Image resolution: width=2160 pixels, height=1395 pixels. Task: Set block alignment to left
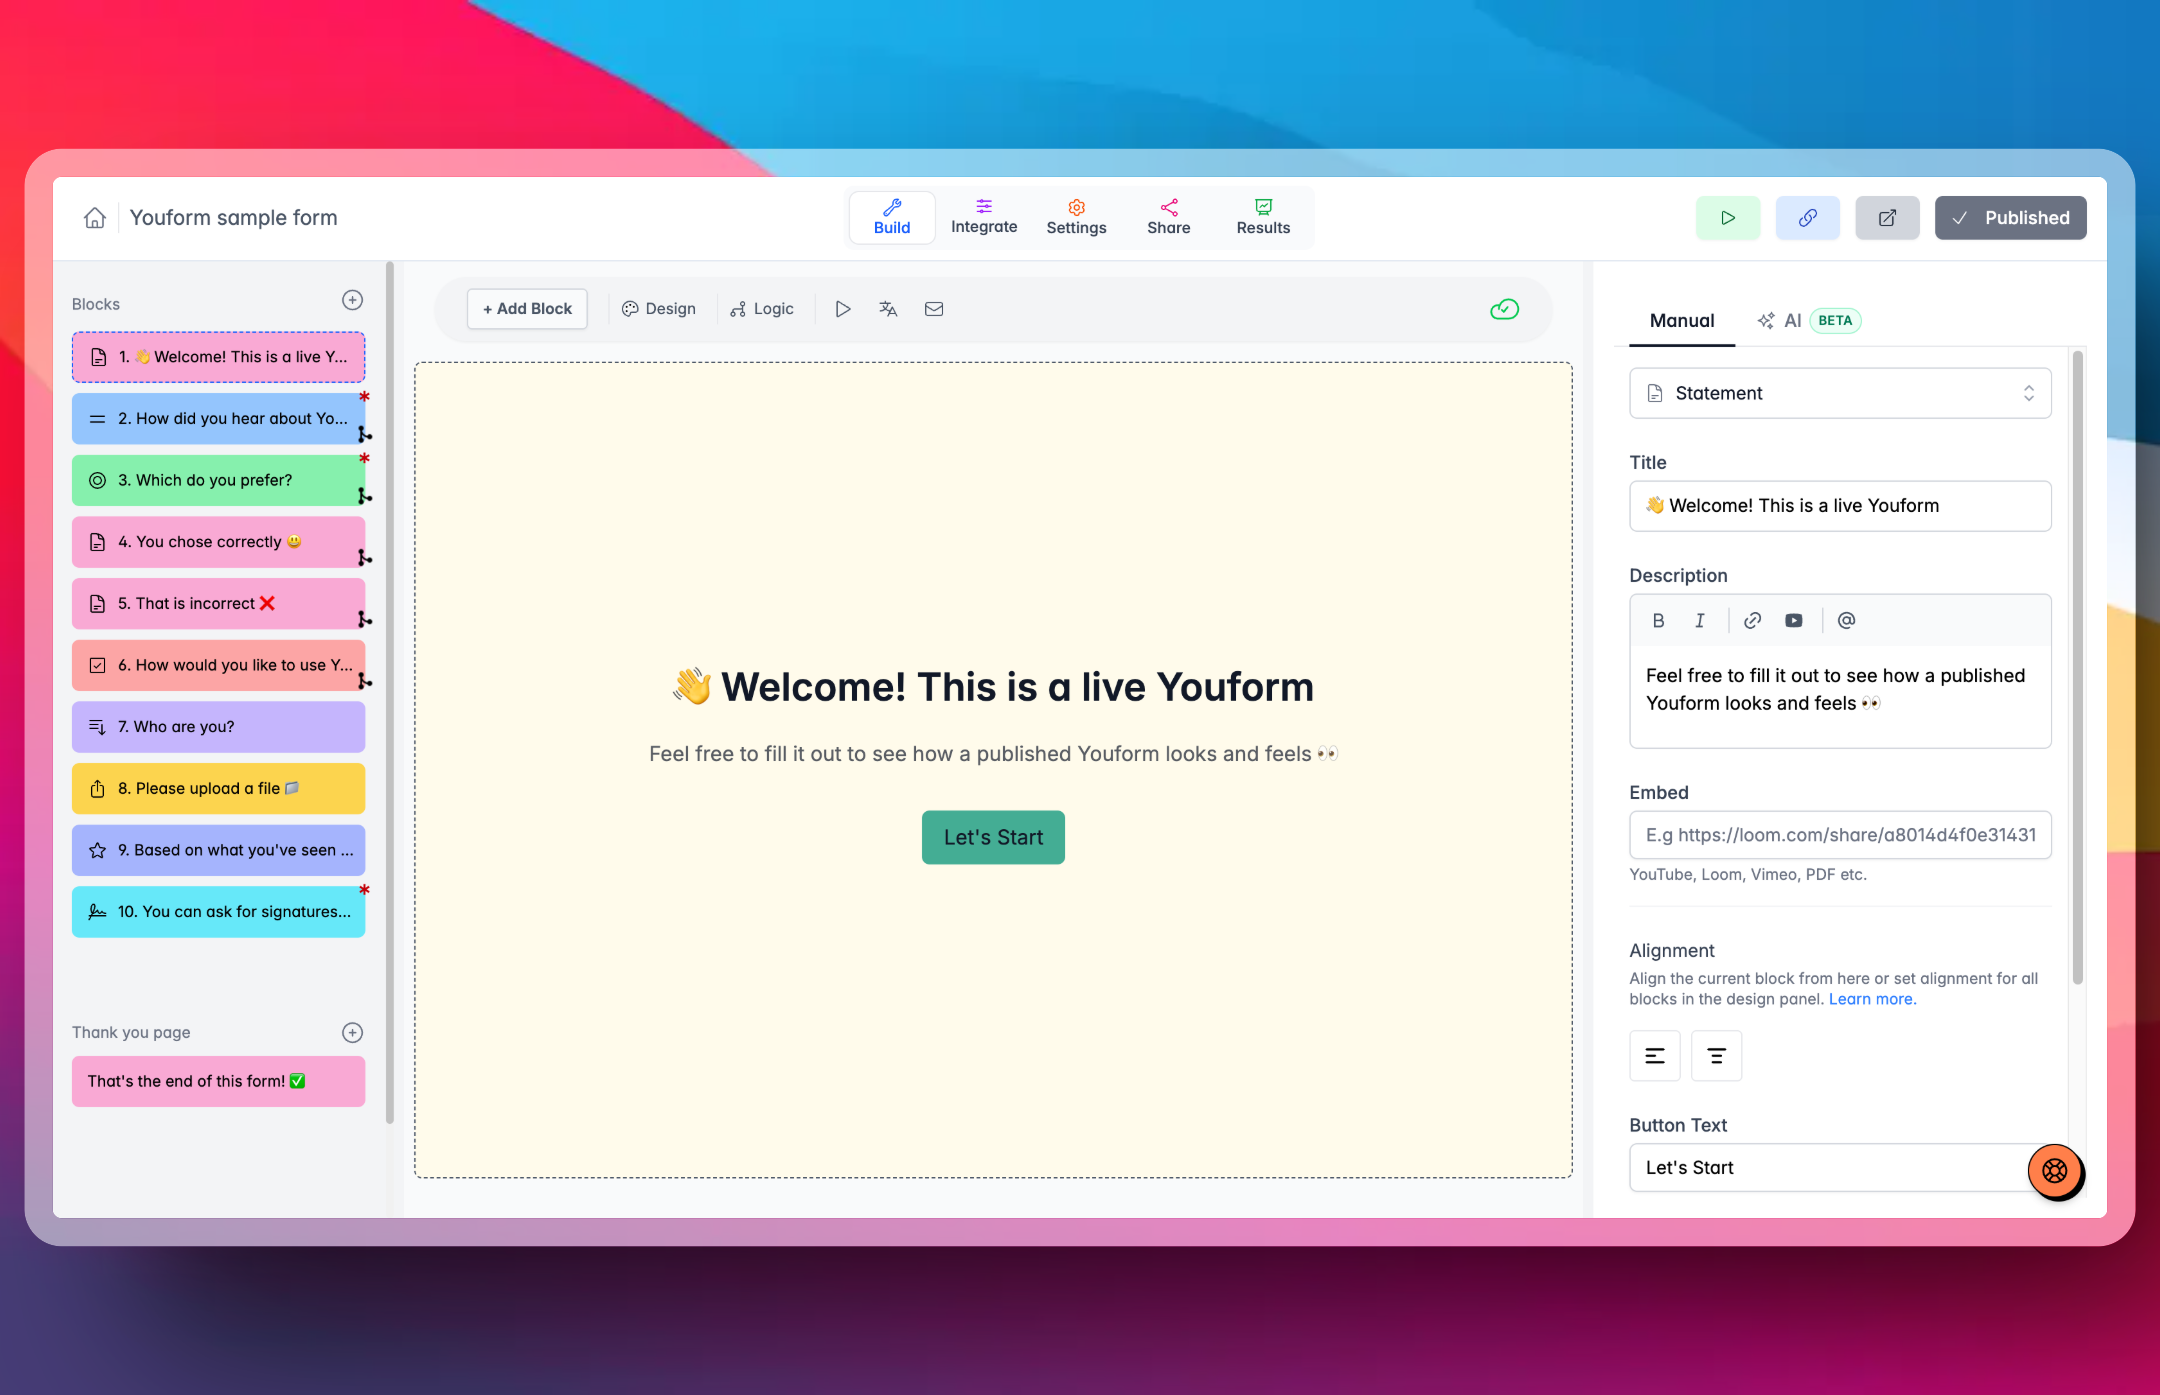click(x=1655, y=1056)
